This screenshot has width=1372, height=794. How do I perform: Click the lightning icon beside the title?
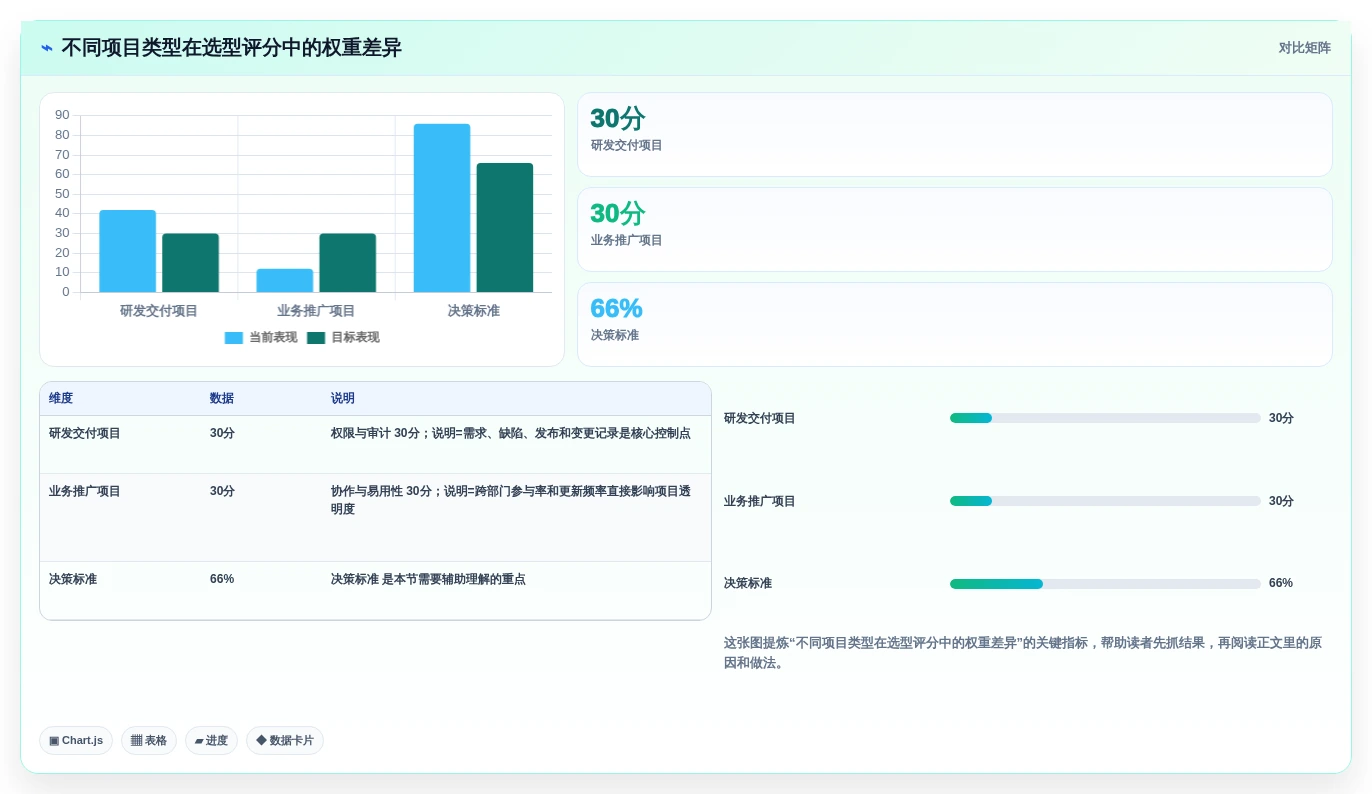point(47,48)
